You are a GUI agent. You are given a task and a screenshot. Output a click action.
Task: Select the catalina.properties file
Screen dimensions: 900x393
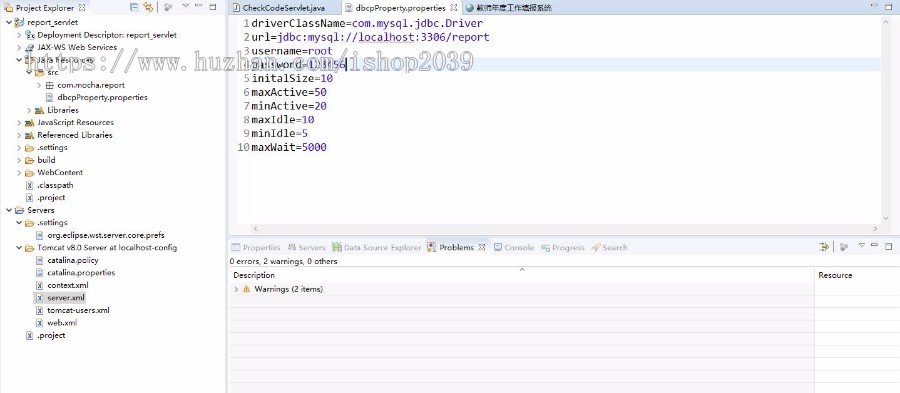pos(81,273)
